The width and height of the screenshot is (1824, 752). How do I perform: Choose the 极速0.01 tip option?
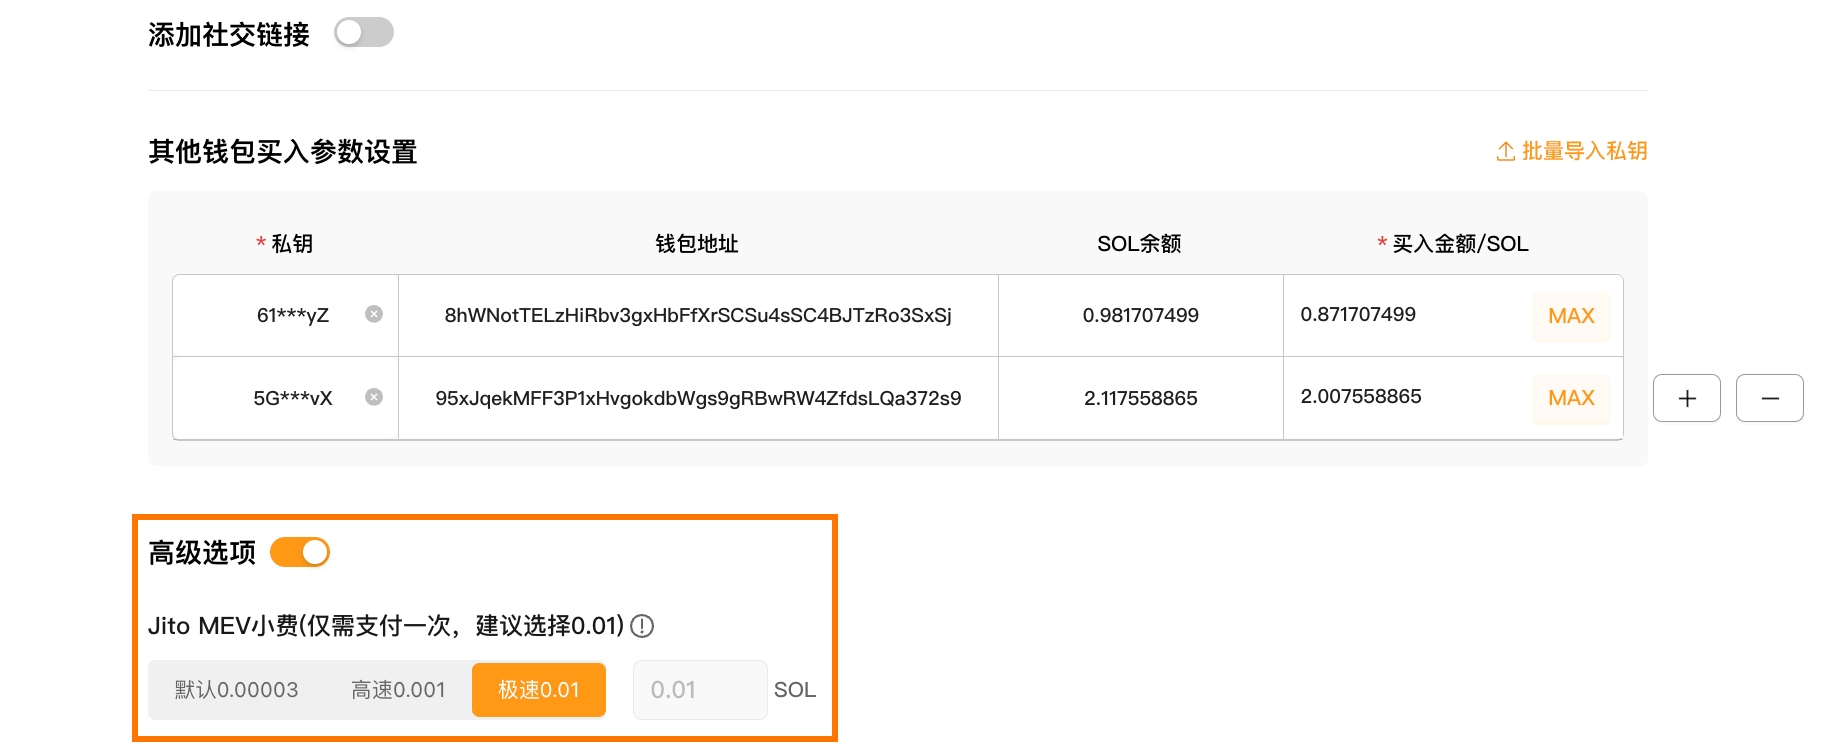tap(539, 690)
